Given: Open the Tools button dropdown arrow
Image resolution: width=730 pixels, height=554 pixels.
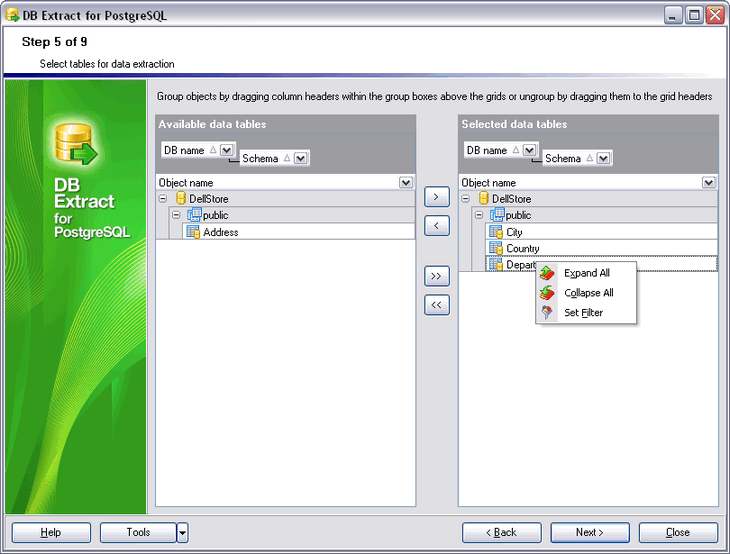Looking at the screenshot, I should tap(182, 532).
